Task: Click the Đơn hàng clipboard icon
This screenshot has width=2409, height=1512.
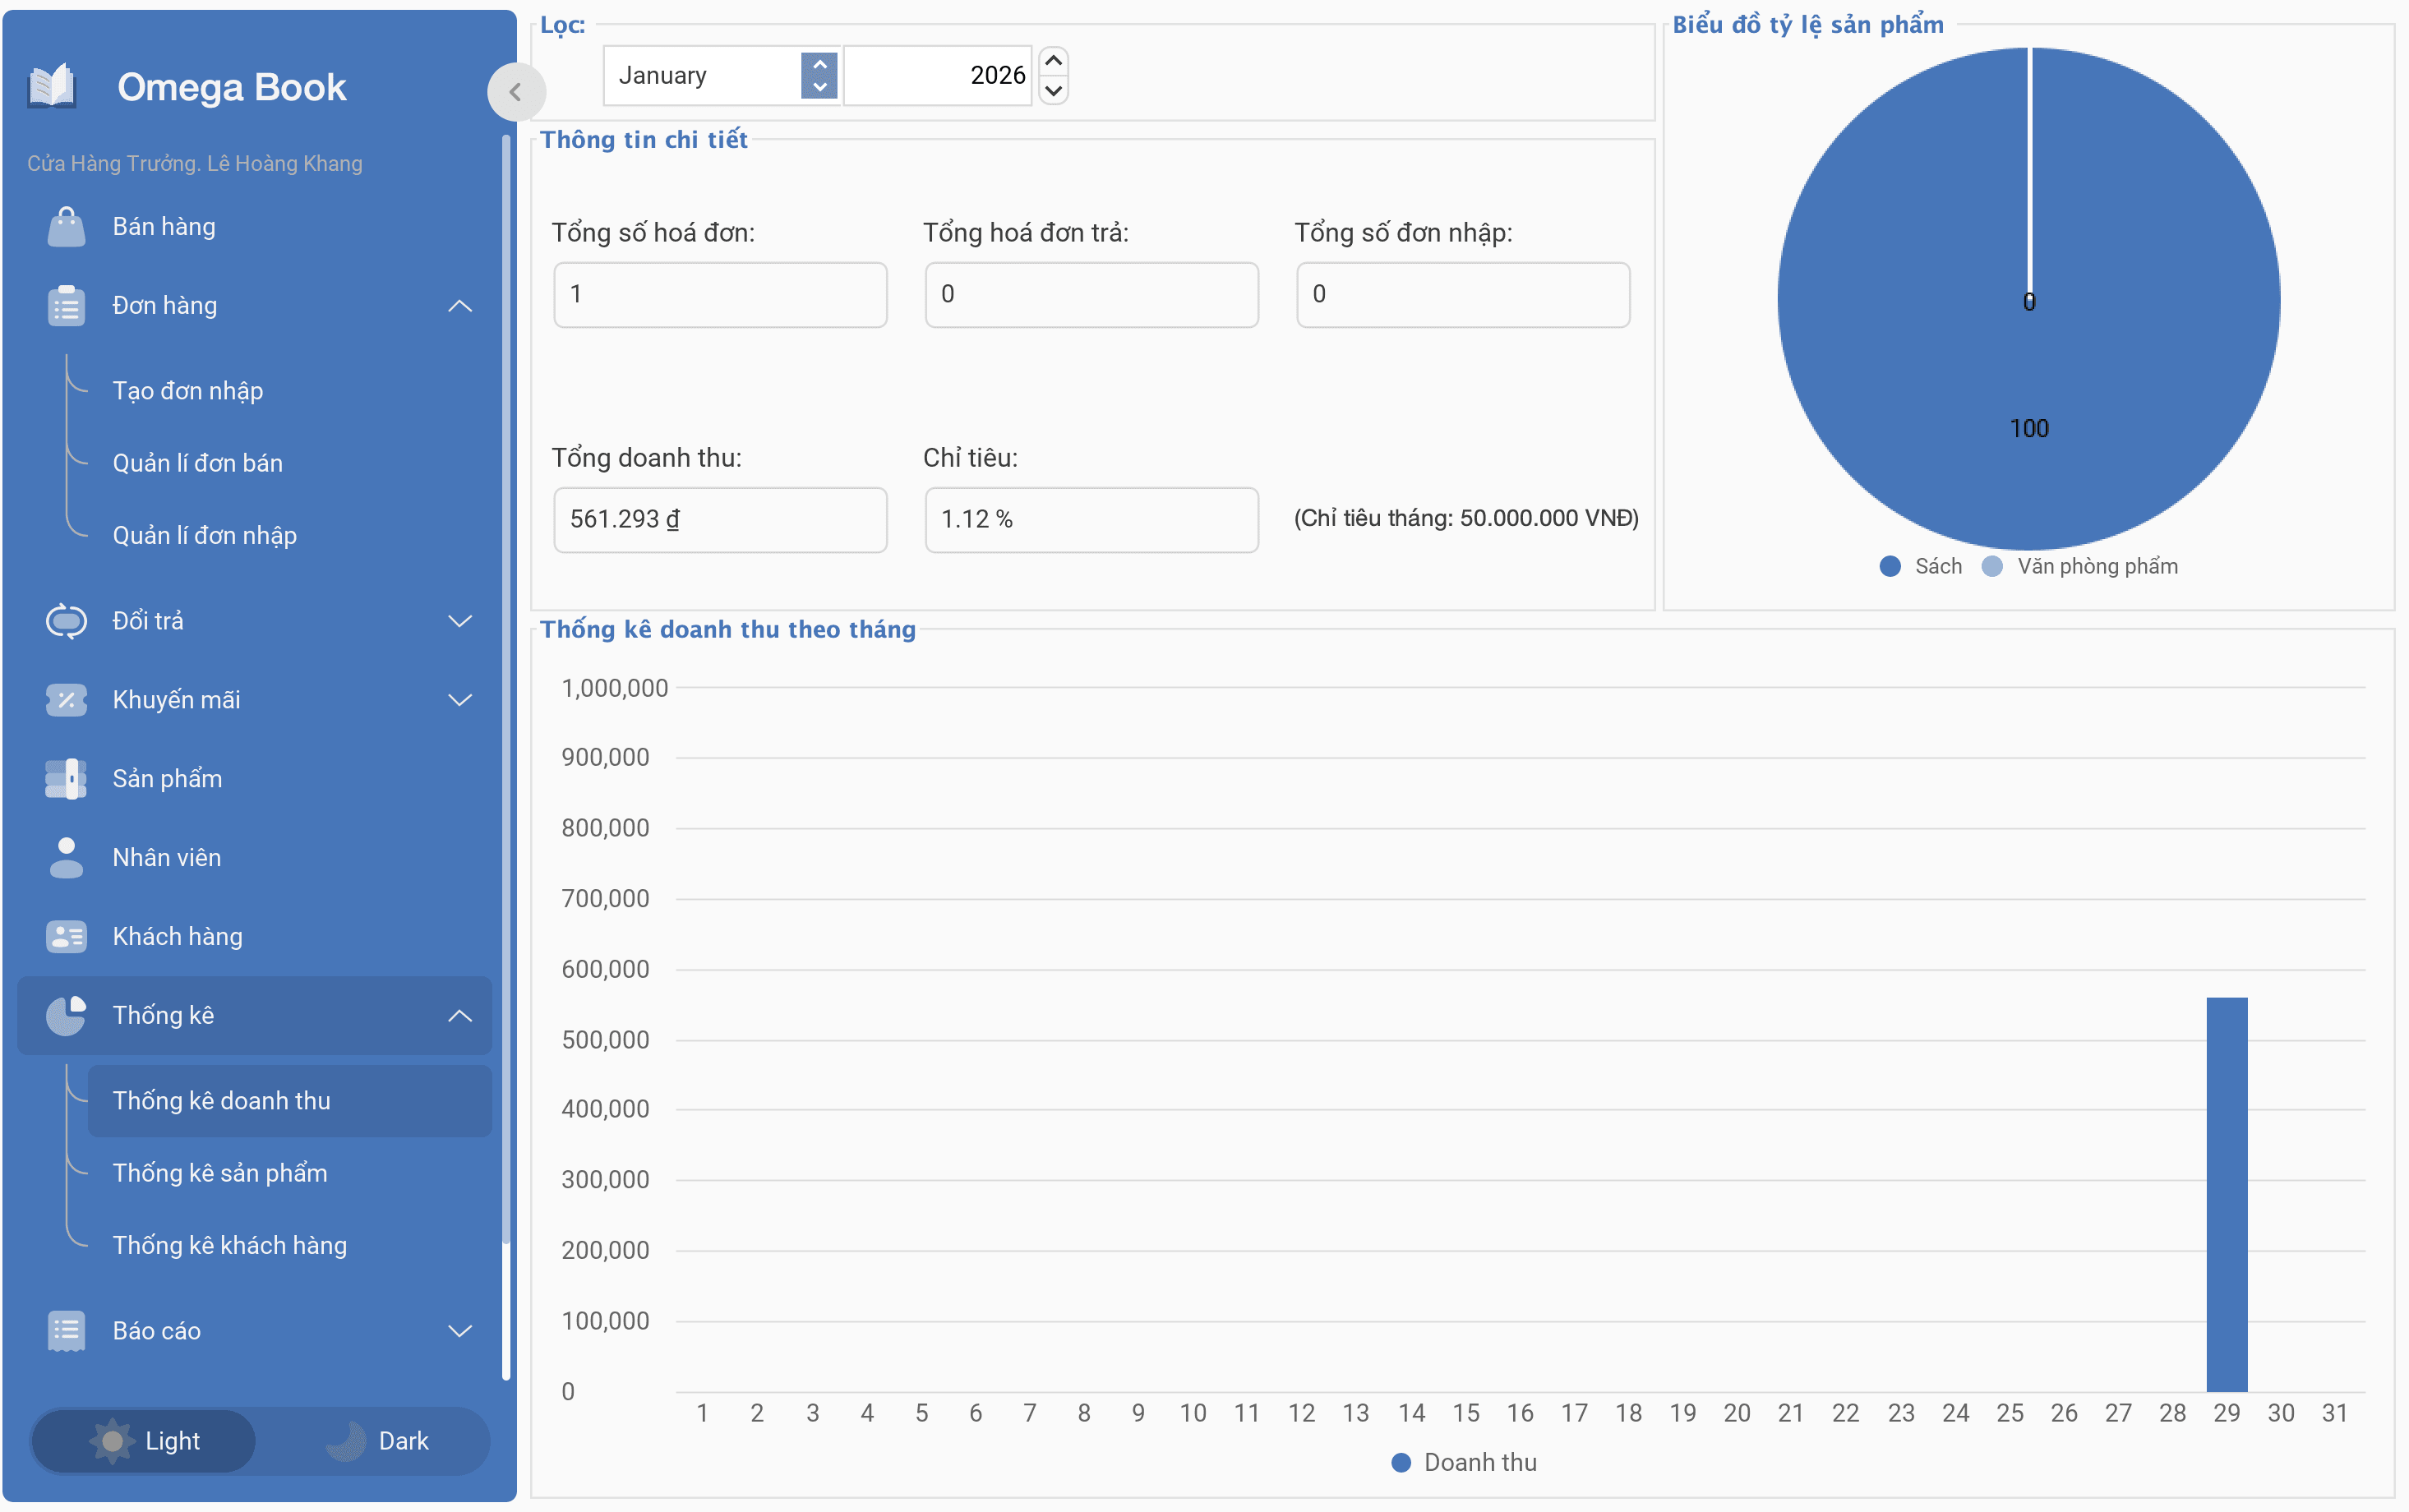Action: tap(66, 306)
